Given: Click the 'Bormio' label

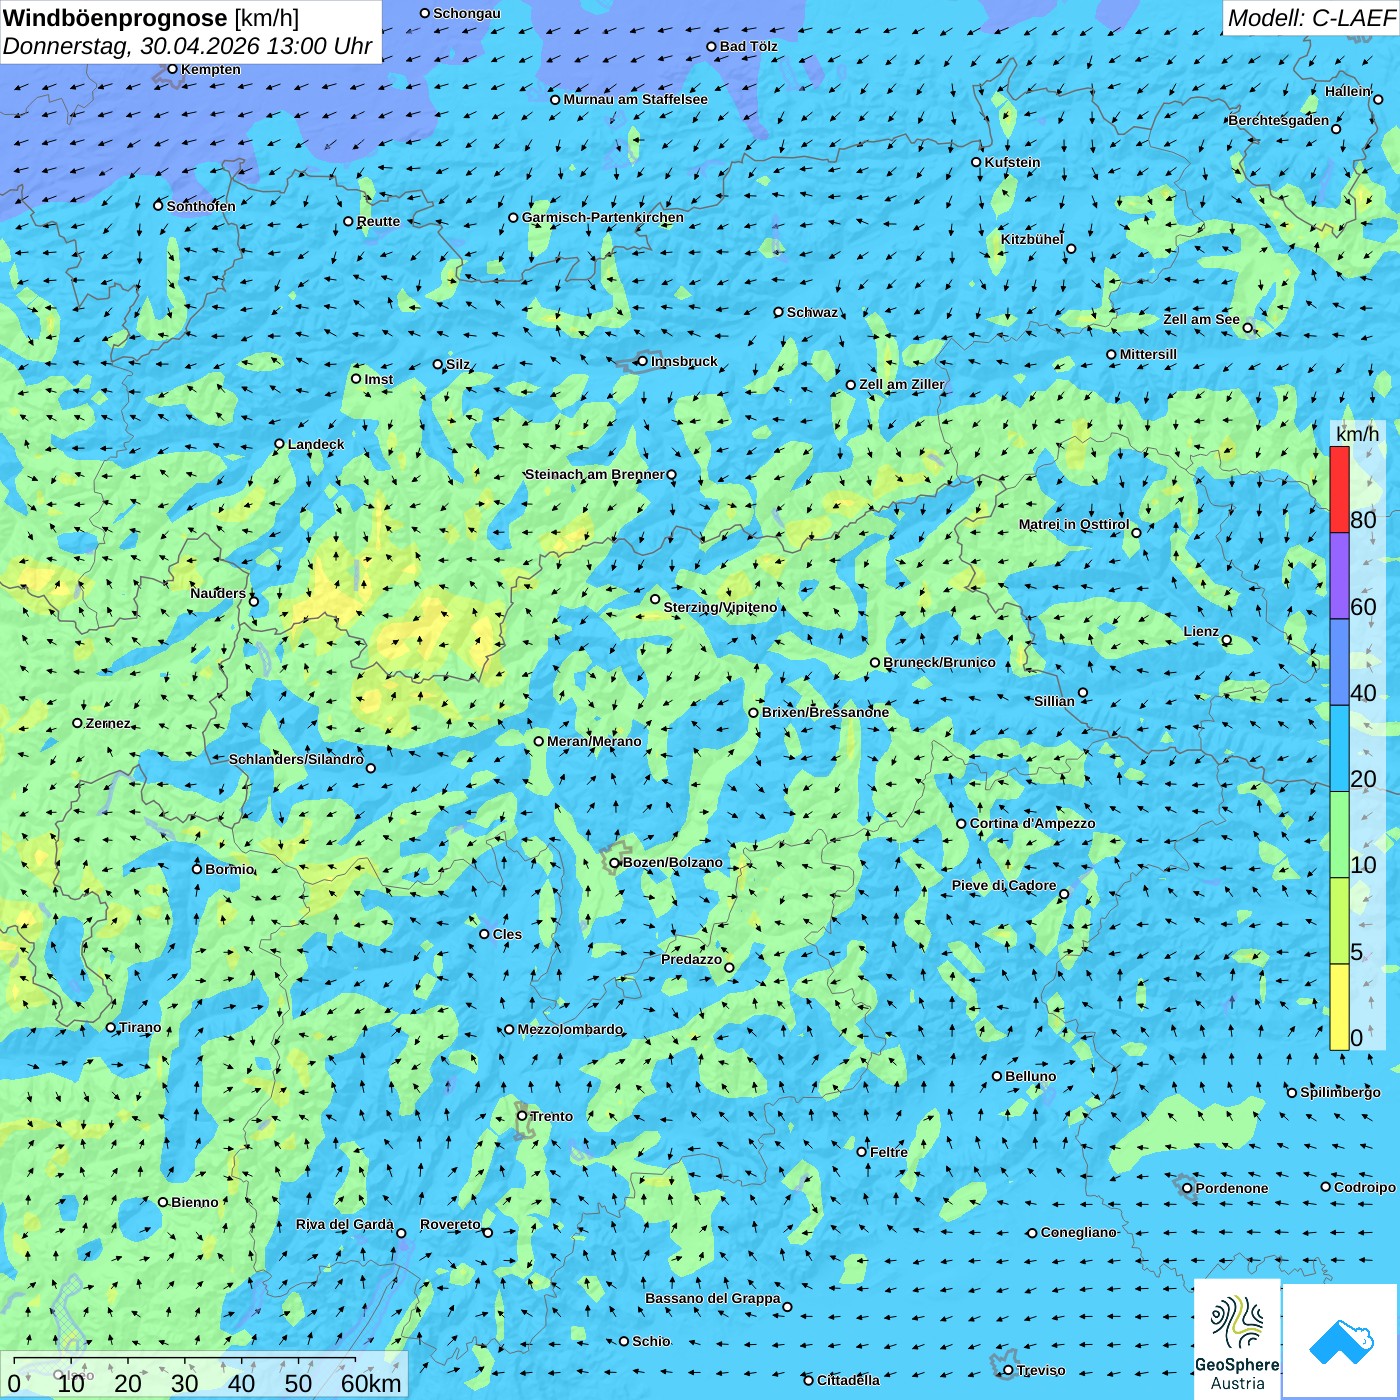Looking at the screenshot, I should pyautogui.click(x=229, y=869).
